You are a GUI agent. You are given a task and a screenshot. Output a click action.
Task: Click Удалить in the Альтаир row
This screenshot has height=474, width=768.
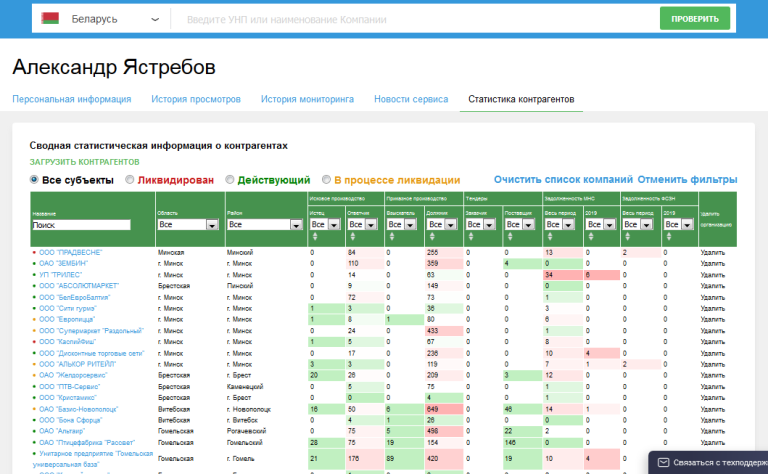click(x=713, y=431)
